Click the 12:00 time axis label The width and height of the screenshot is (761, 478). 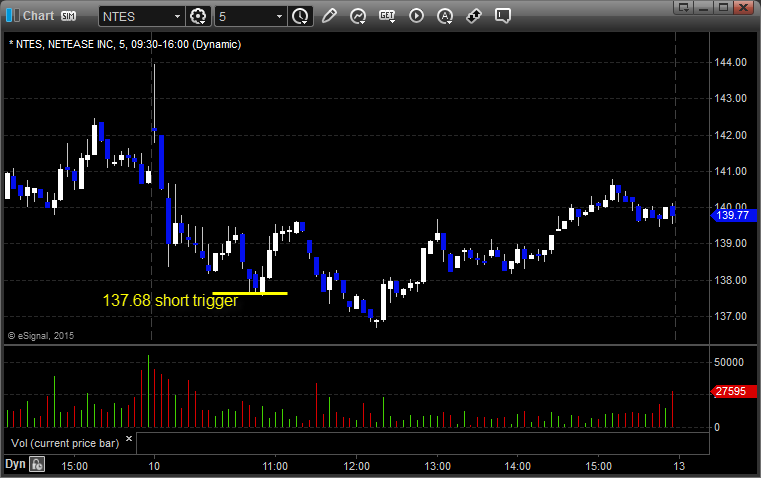(357, 466)
